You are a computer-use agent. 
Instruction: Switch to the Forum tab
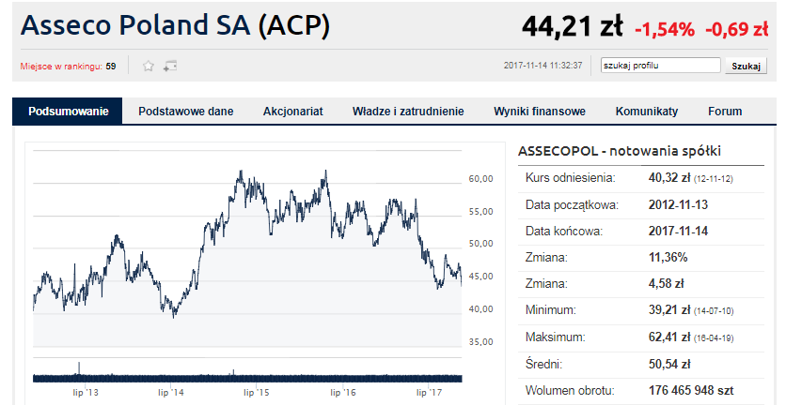click(725, 111)
